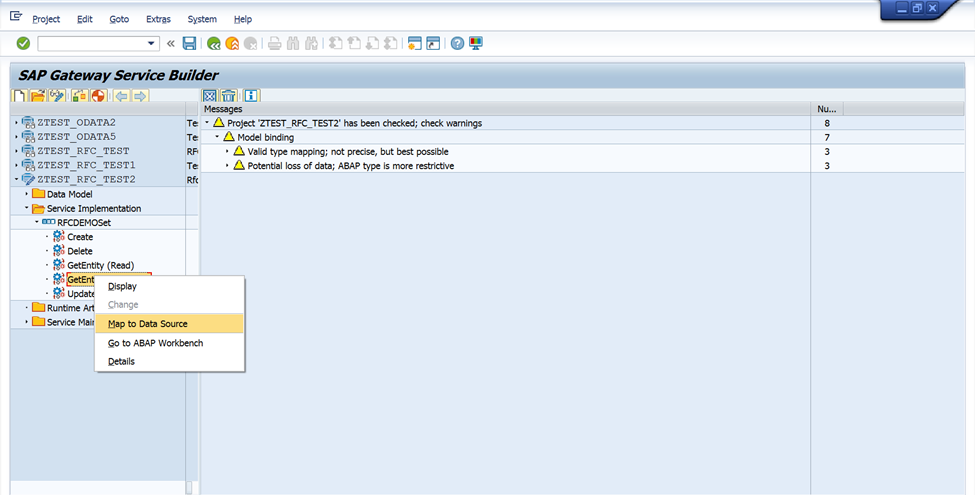
Task: Click the tree panel vertical scrollbar
Action: (190, 486)
